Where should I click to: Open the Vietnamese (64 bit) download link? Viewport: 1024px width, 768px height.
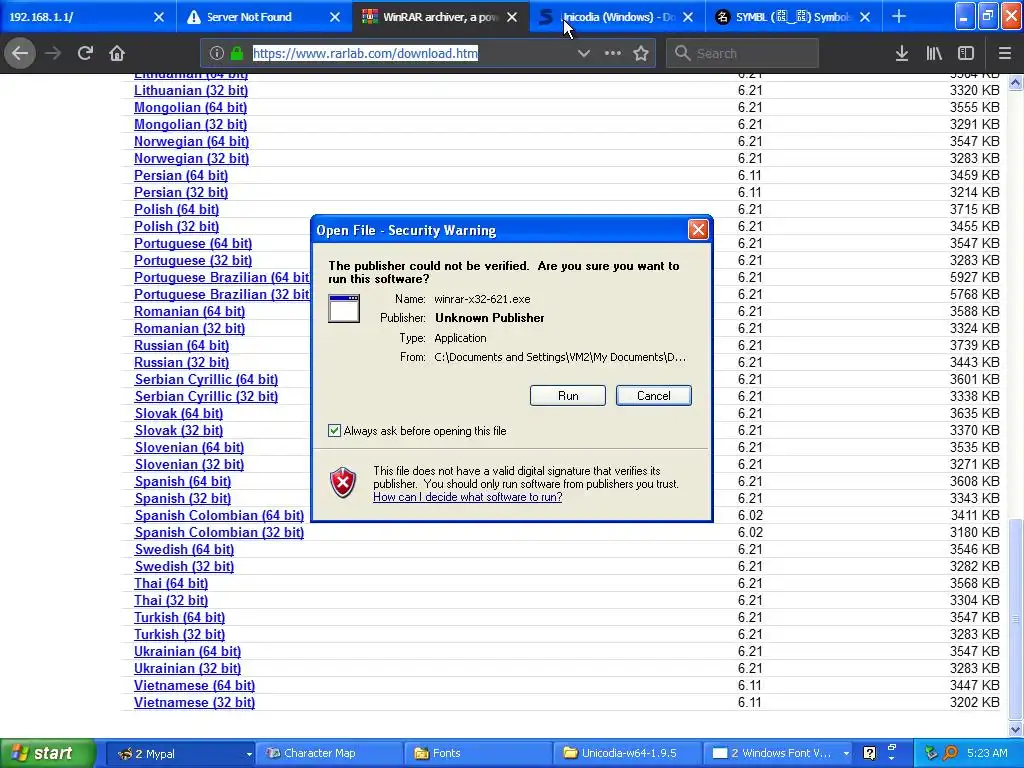(195, 685)
